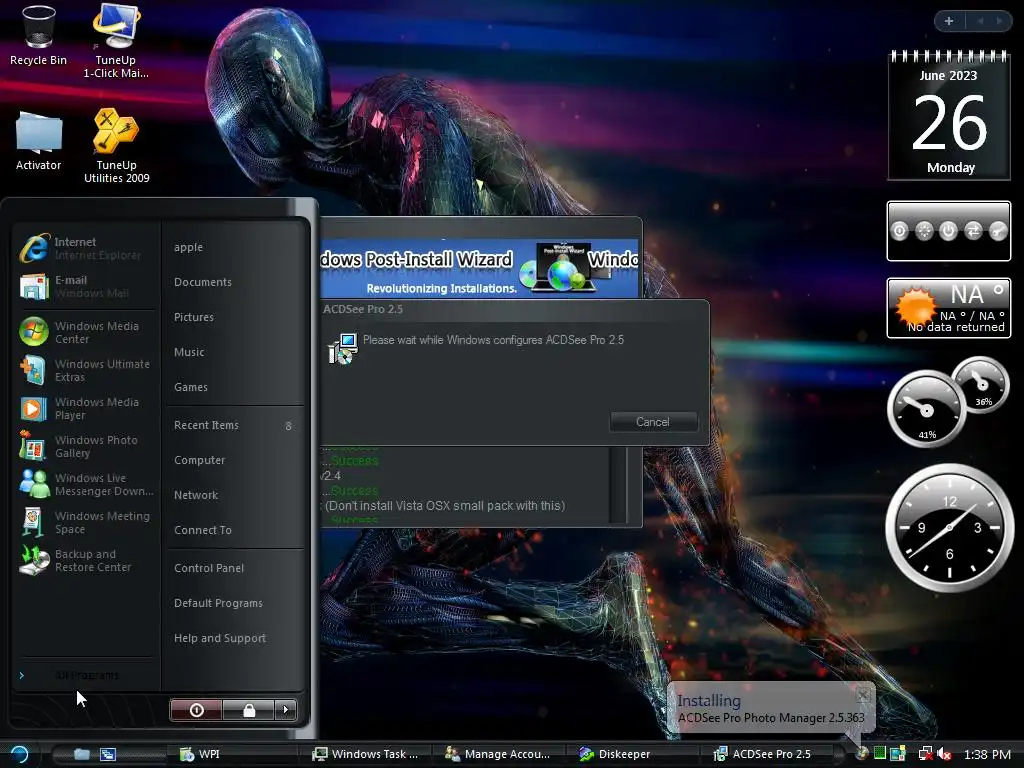
Task: Switch to ACDSee Pro 2.5 taskbar button
Action: pyautogui.click(x=768, y=754)
